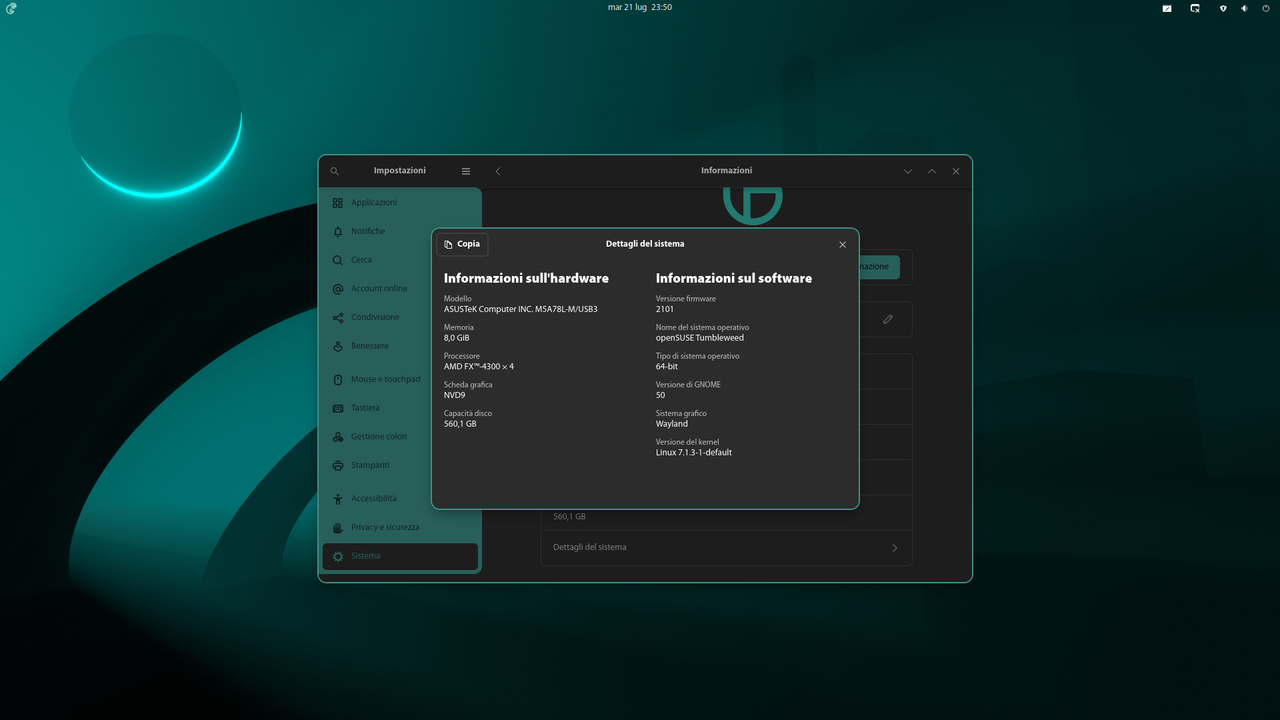Click the pencil edit icon behind the dialog
Image resolution: width=1280 pixels, height=720 pixels.
click(888, 320)
